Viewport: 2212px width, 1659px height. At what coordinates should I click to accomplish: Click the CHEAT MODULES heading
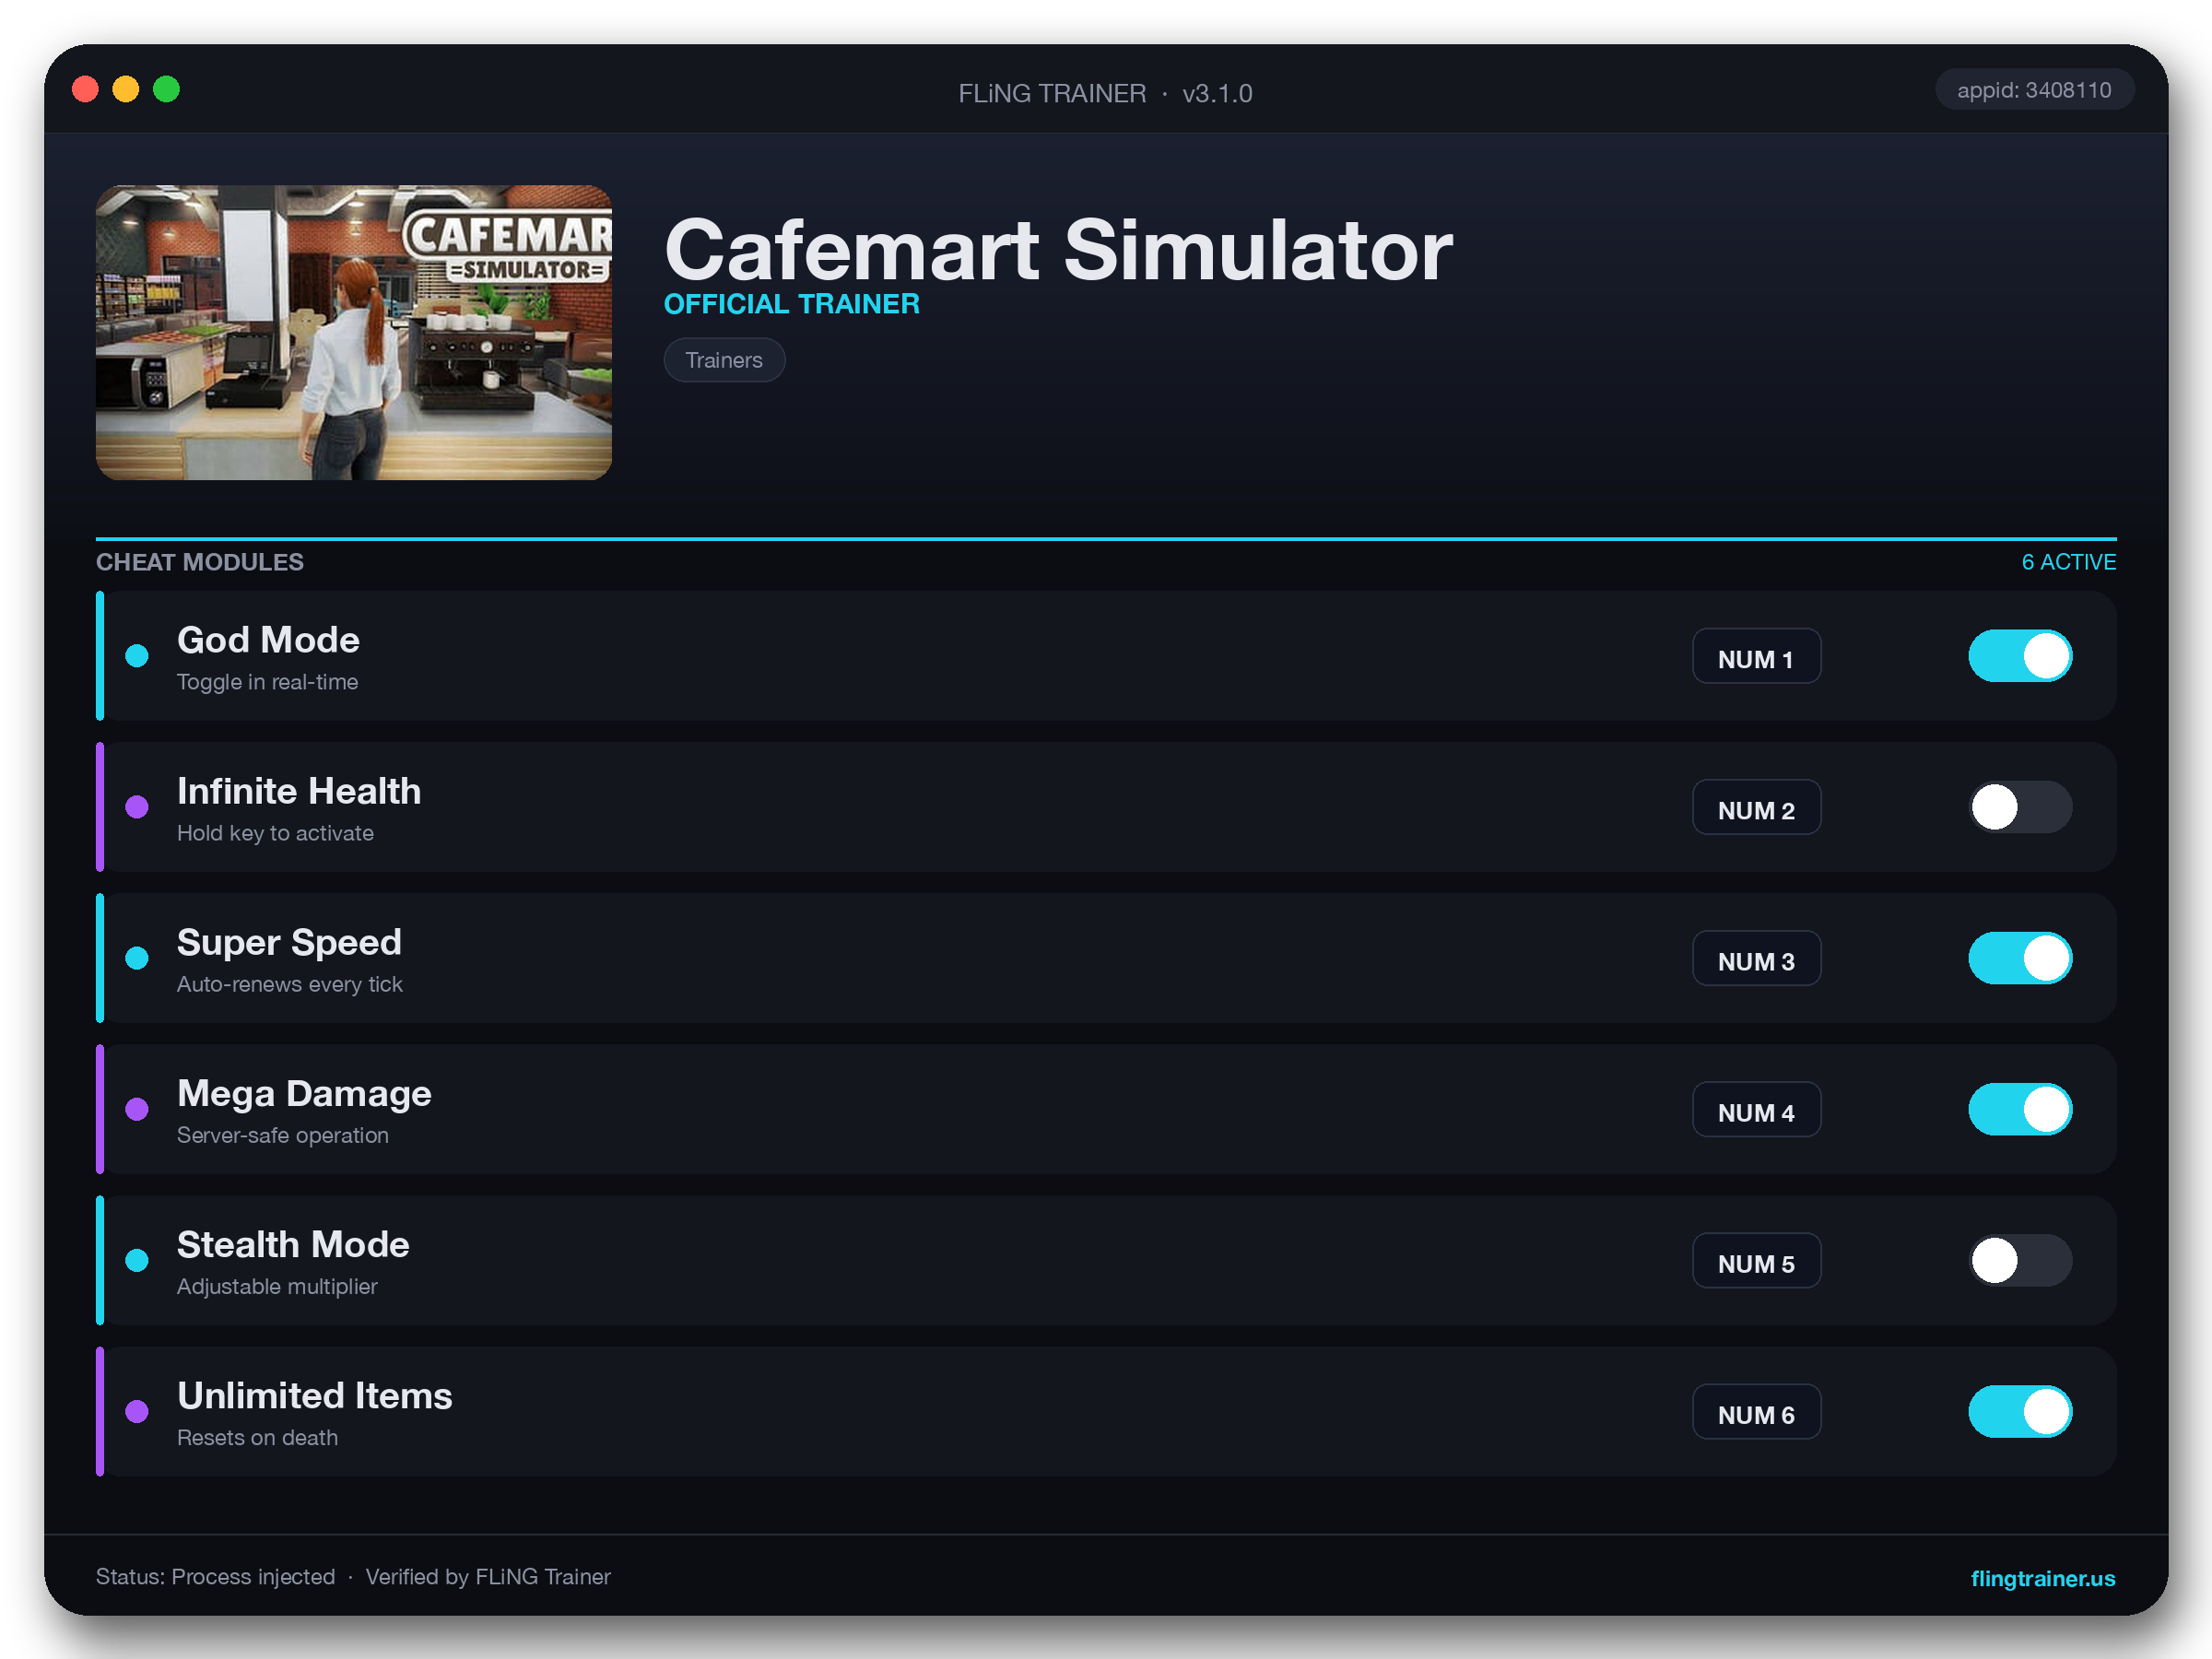199,562
